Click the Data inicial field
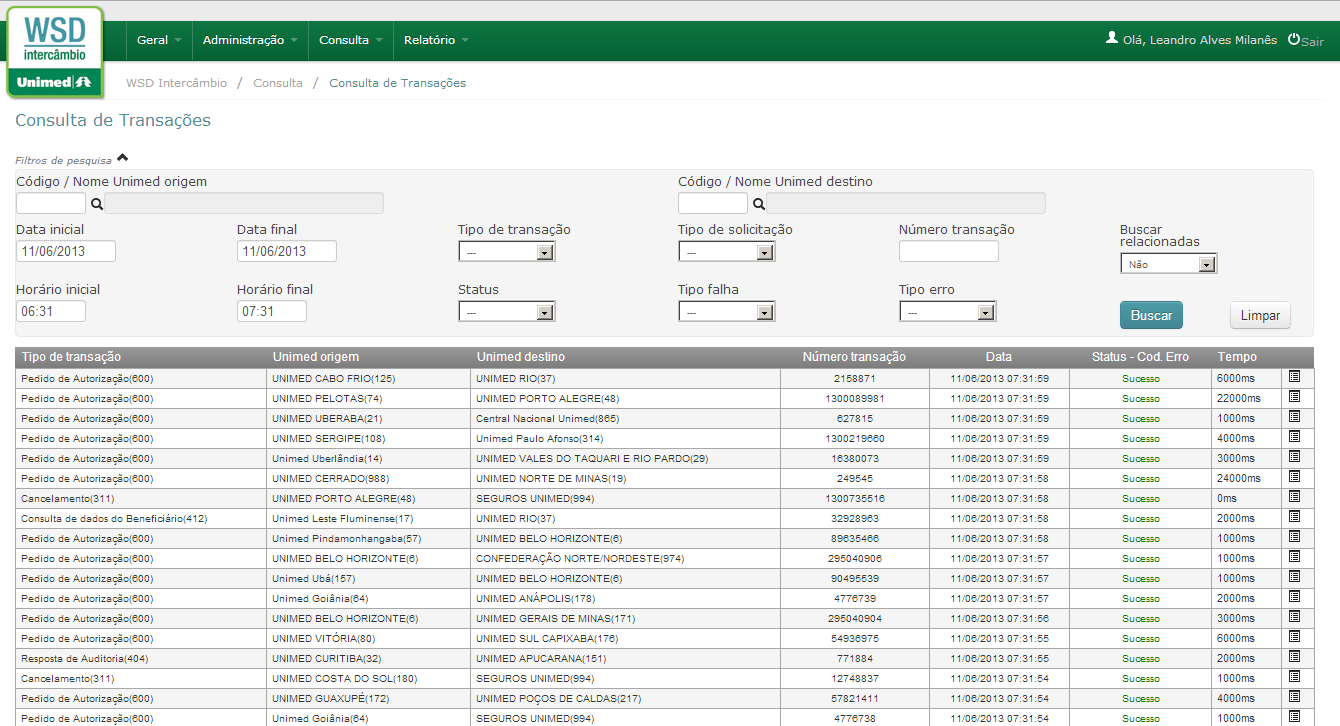The width and height of the screenshot is (1340, 726). pos(66,251)
